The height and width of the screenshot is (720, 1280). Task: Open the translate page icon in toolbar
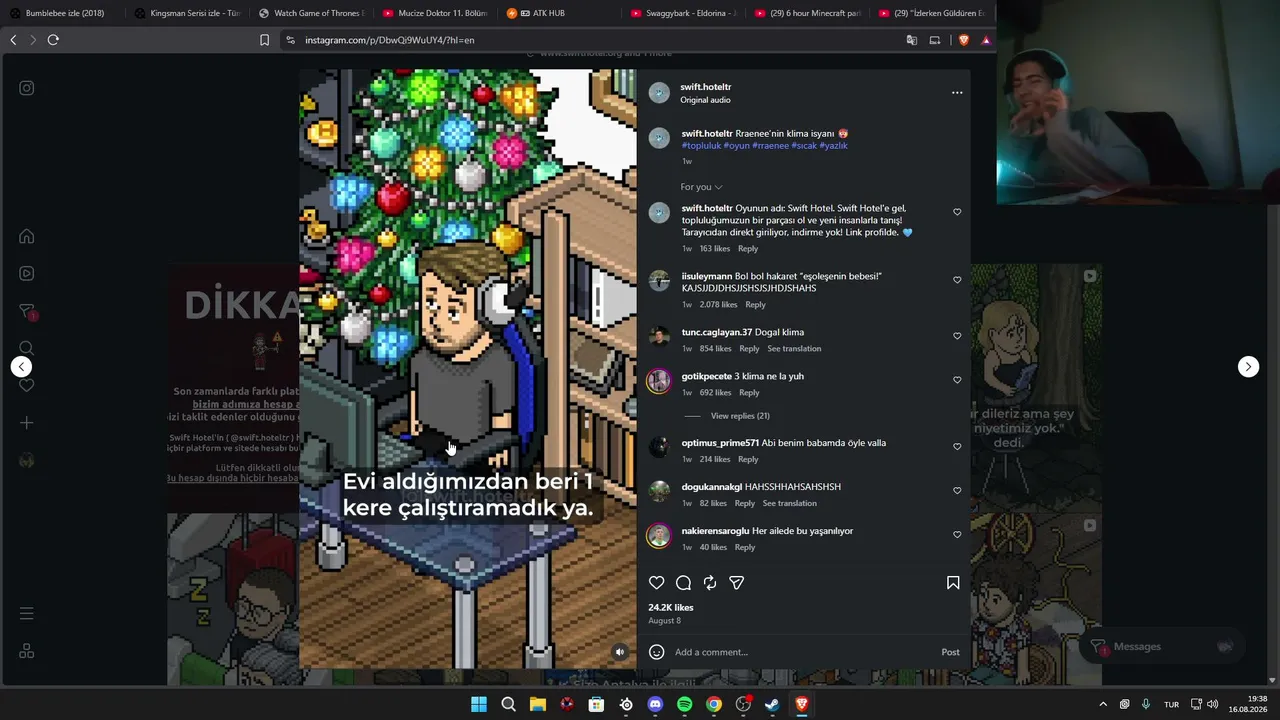pos(912,40)
